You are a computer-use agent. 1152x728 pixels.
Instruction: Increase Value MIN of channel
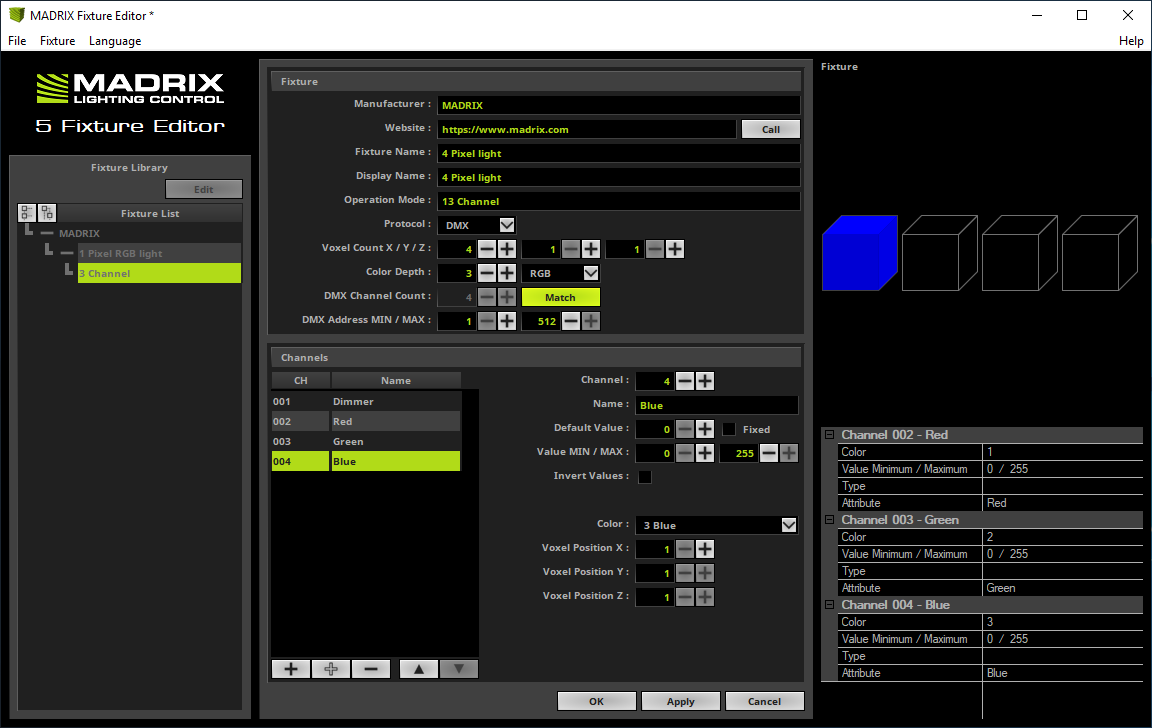tap(705, 453)
